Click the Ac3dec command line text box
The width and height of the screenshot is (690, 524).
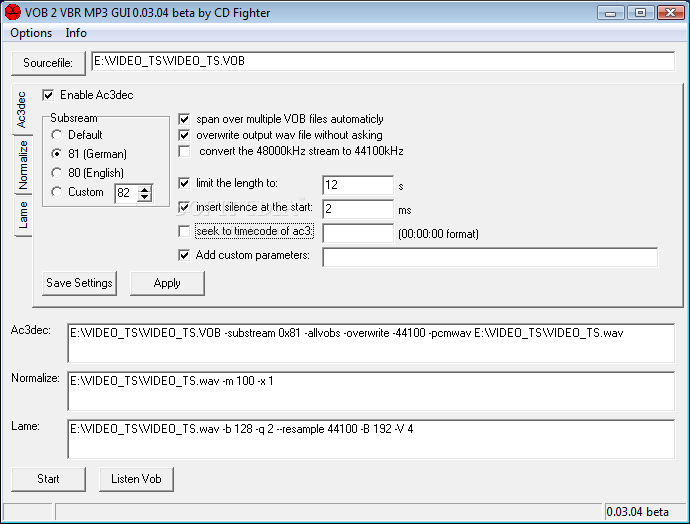pyautogui.click(x=371, y=343)
